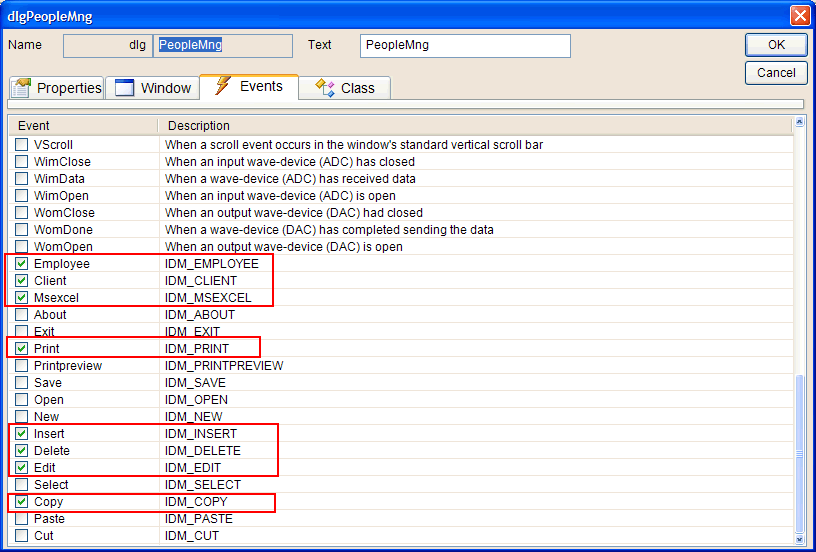Viewport: 816px width, 552px height.
Task: Click the IDM_CUT description cell
Action: tap(192, 535)
